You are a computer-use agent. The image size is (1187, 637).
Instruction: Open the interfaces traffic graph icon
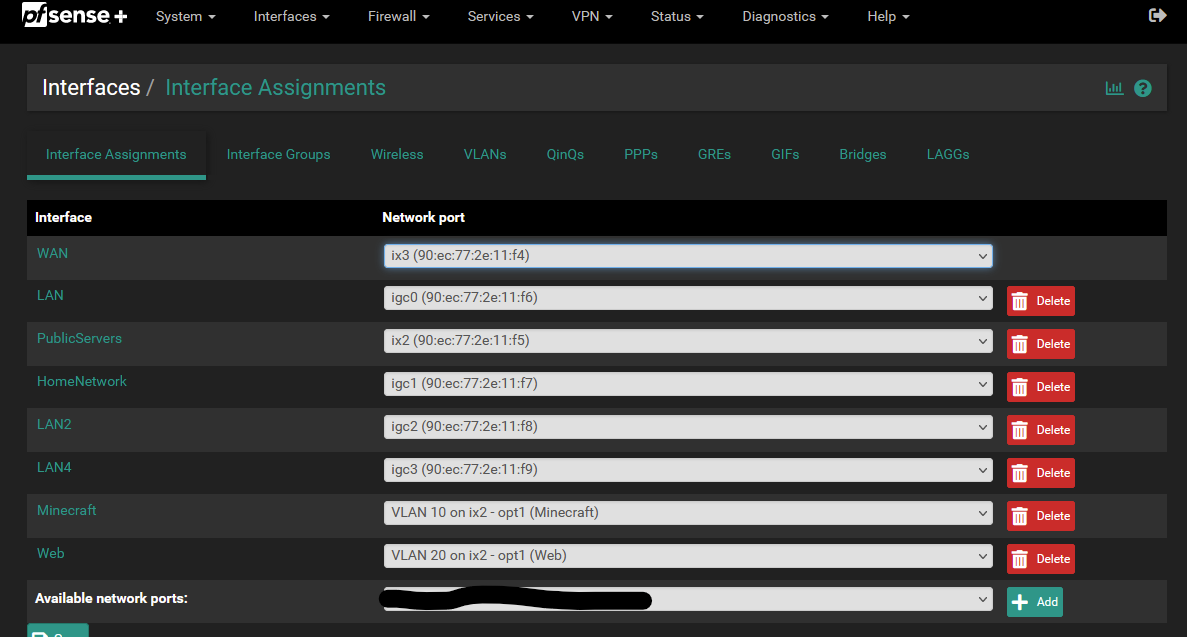(1114, 88)
